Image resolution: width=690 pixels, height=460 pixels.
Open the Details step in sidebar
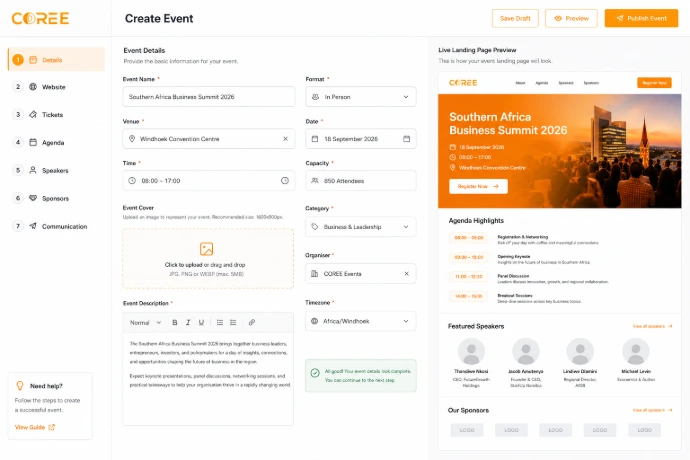click(56, 60)
